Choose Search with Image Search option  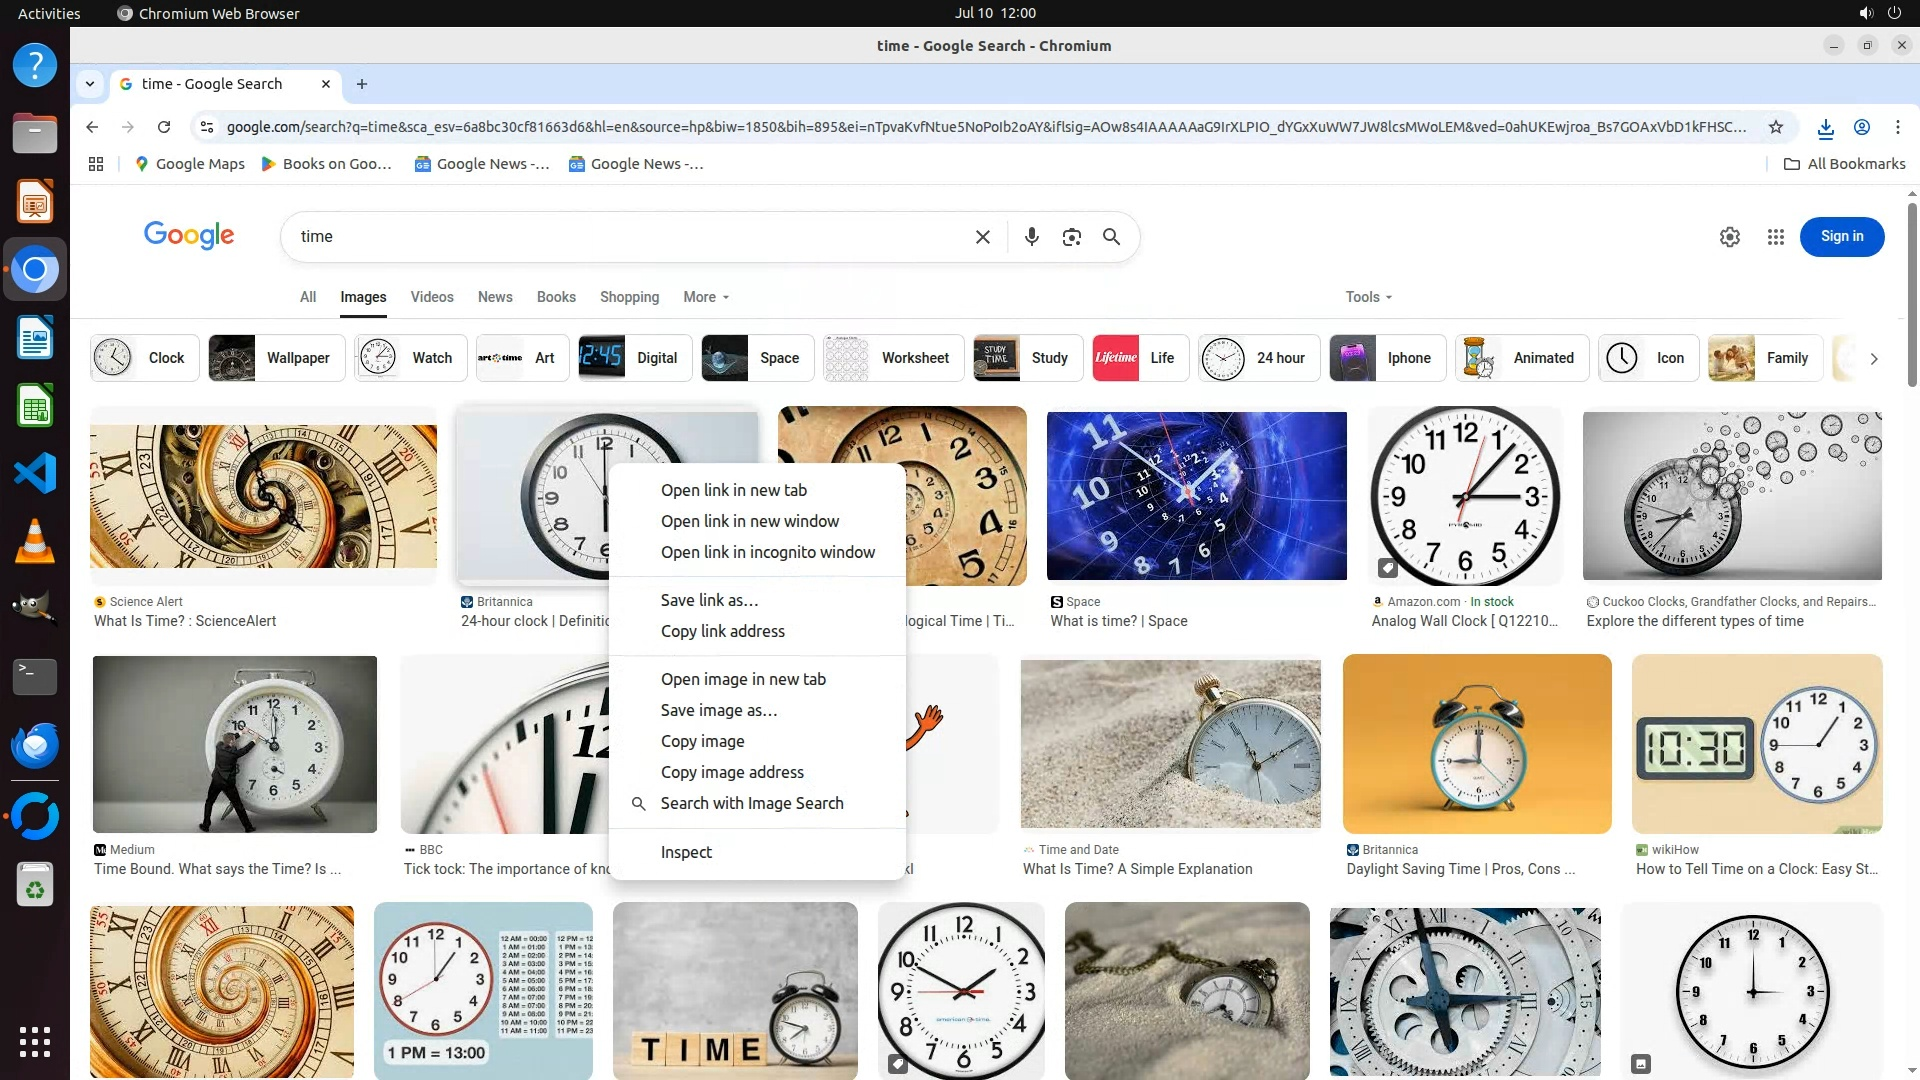tap(751, 803)
